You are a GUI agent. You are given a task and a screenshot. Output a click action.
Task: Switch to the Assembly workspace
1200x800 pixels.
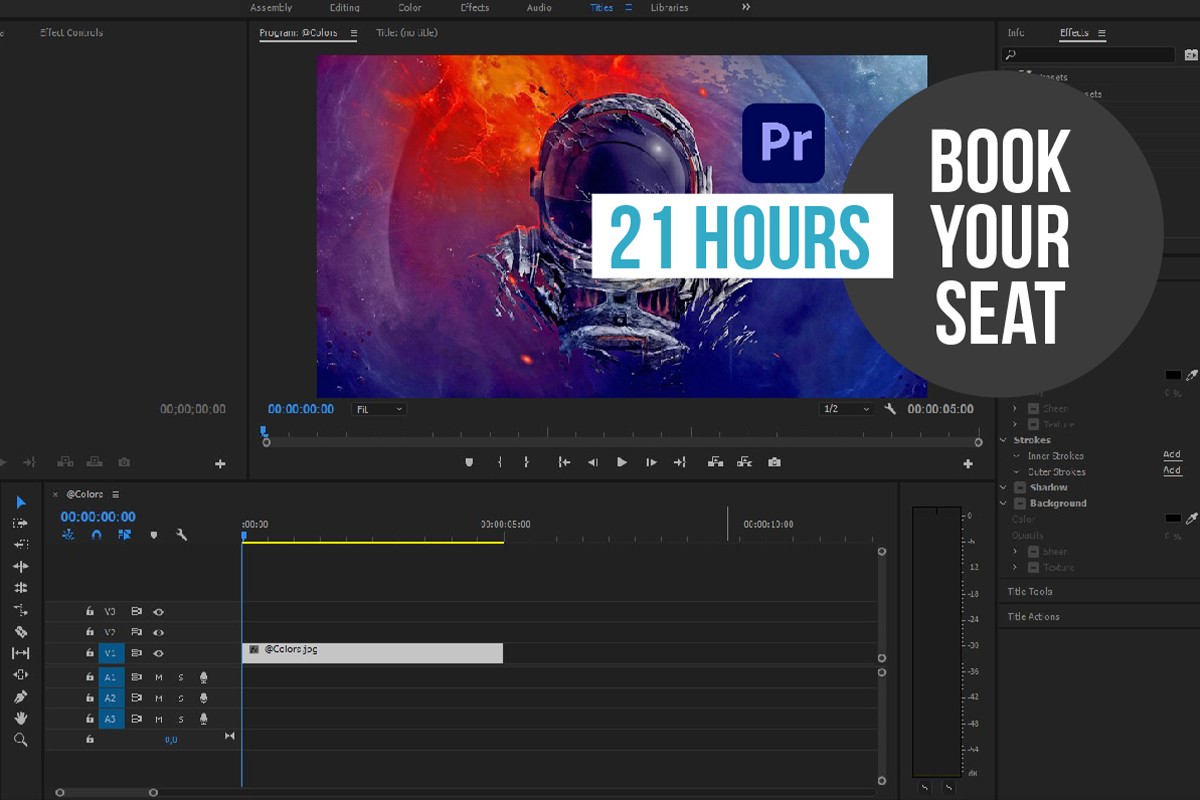coord(271,8)
